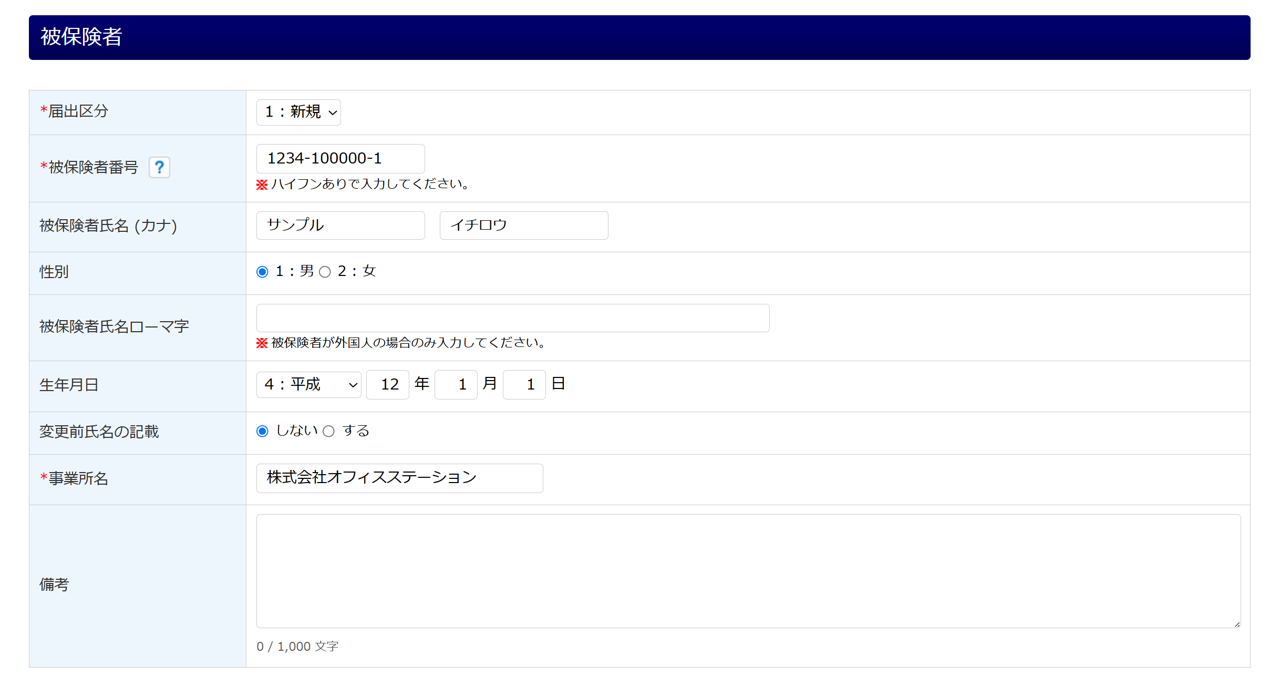This screenshot has height=686, width=1280.
Task: Click the 0 / 1,000 文字 counter
Action: tap(297, 647)
